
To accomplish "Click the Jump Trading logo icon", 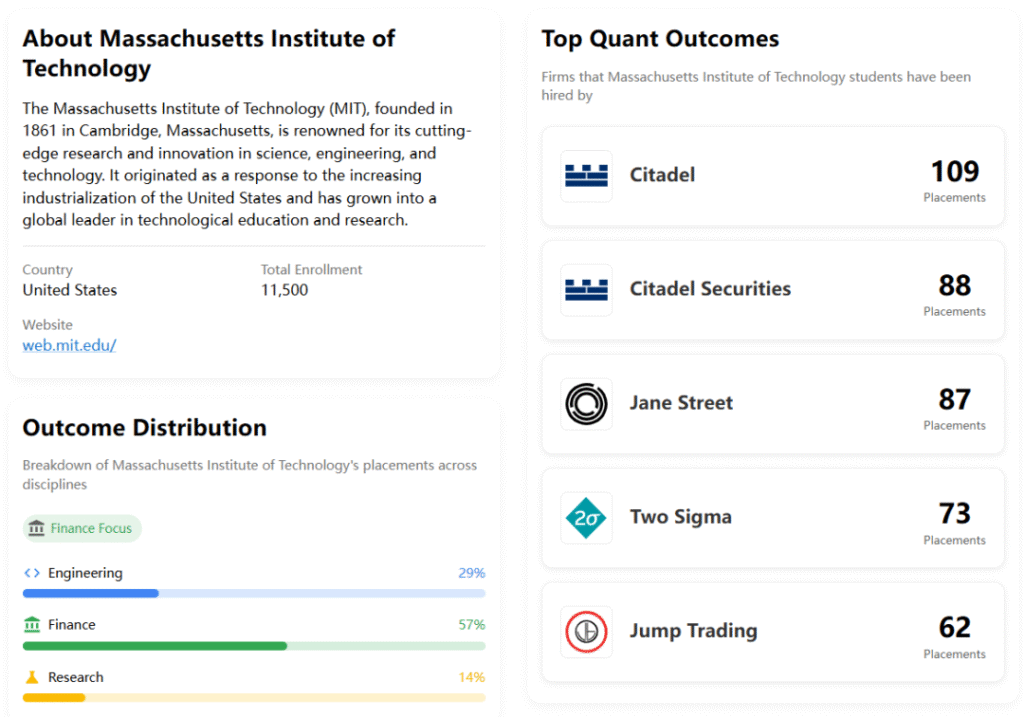I will point(586,632).
